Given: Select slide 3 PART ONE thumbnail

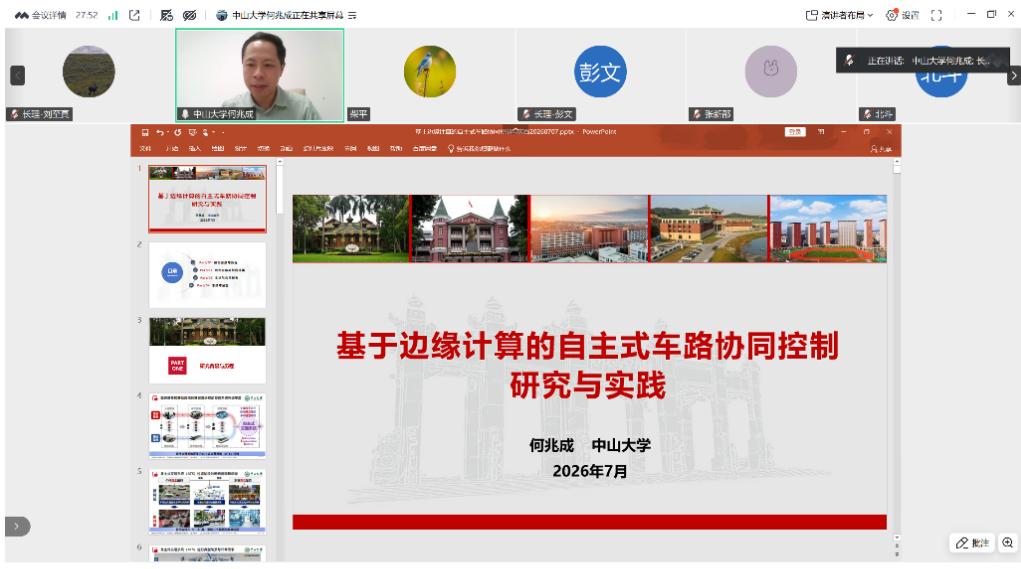Looking at the screenshot, I should pos(207,350).
